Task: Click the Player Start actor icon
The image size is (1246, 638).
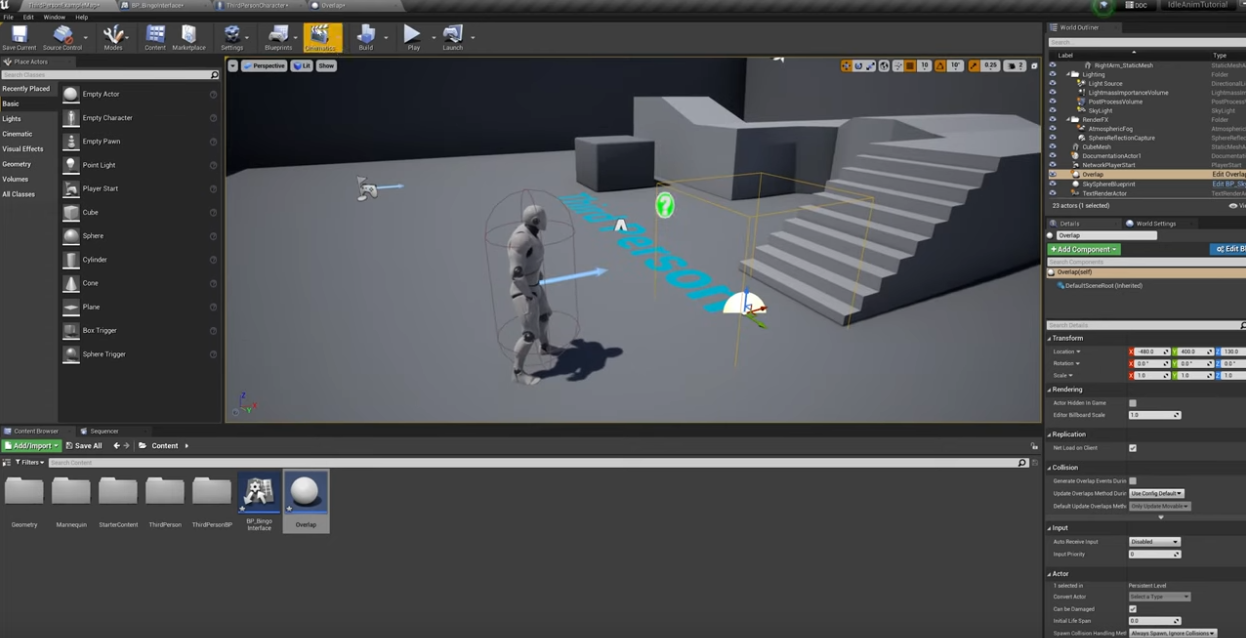Action: [71, 189]
